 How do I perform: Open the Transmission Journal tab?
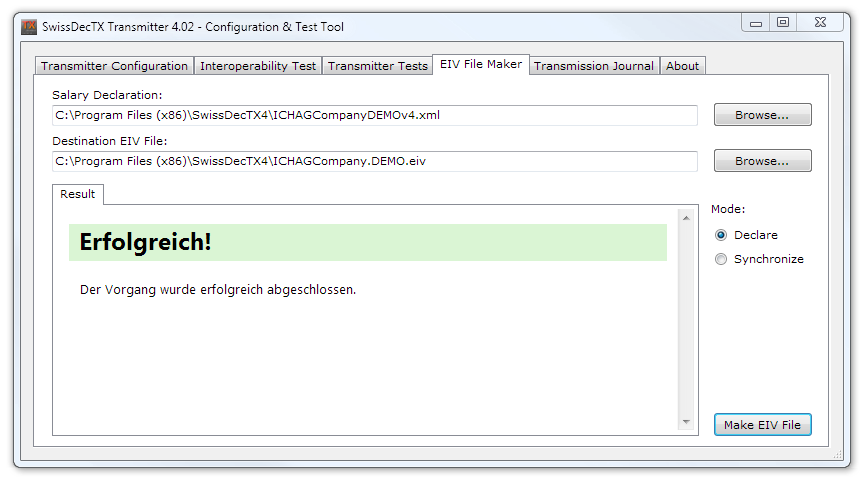[x=593, y=66]
